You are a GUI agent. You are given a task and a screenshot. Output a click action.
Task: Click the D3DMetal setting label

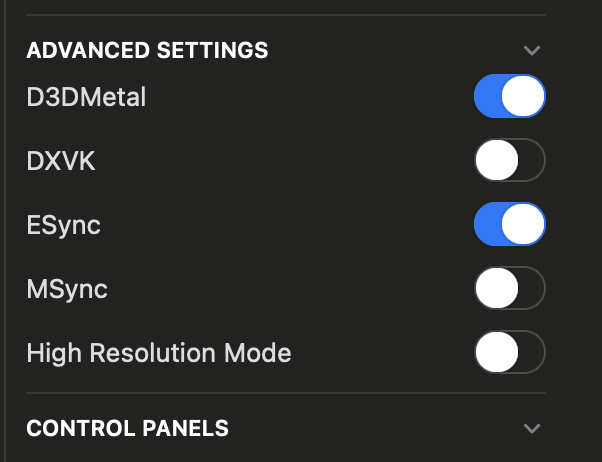point(86,97)
